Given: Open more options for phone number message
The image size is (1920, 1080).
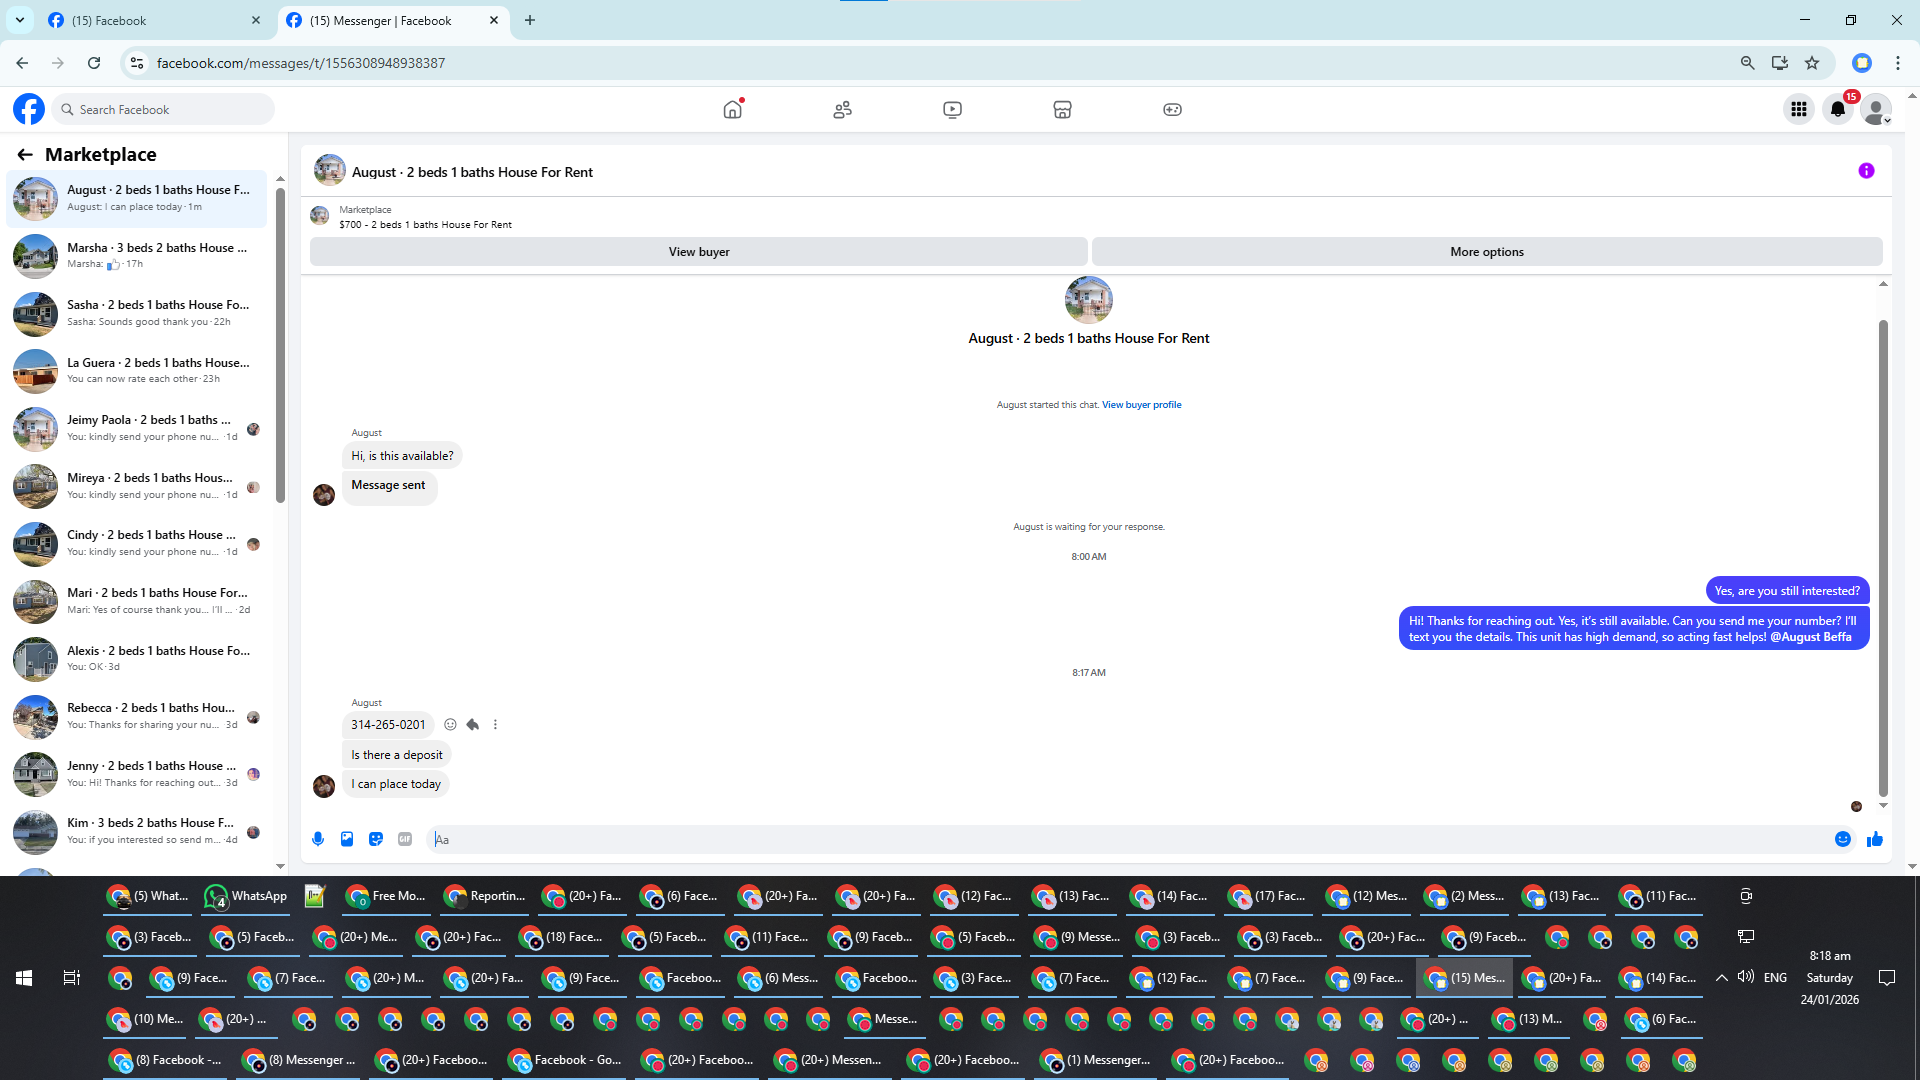Looking at the screenshot, I should coord(495,725).
